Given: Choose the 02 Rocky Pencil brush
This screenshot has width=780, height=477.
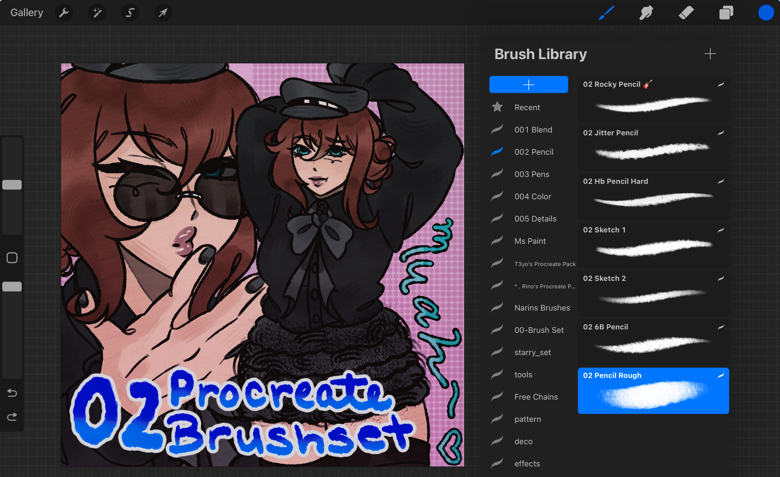Looking at the screenshot, I should 653,99.
